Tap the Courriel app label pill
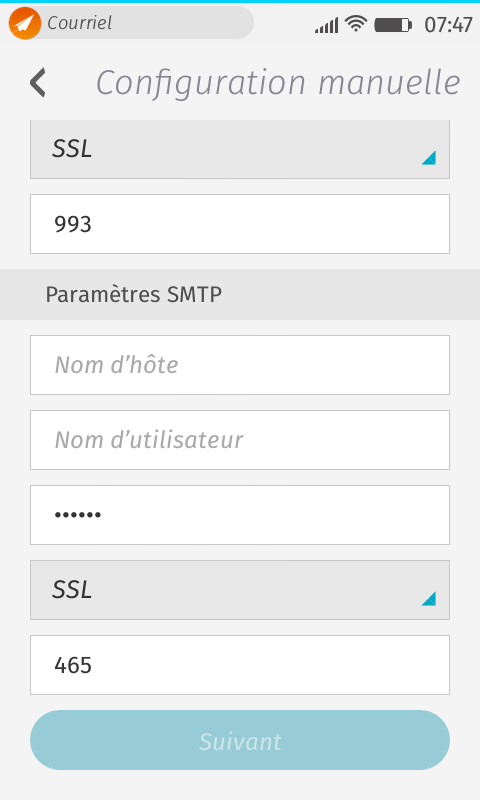 (x=131, y=23)
